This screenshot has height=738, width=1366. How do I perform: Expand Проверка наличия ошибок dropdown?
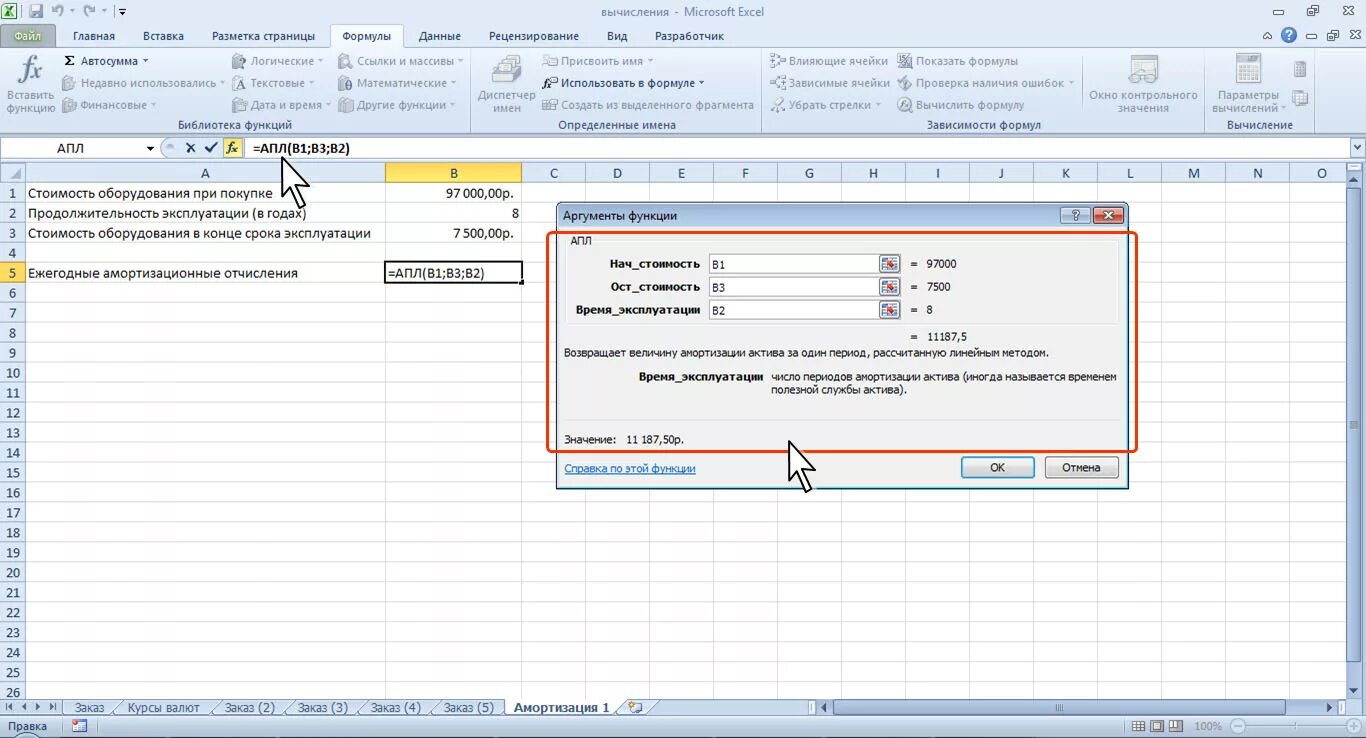tap(1071, 83)
